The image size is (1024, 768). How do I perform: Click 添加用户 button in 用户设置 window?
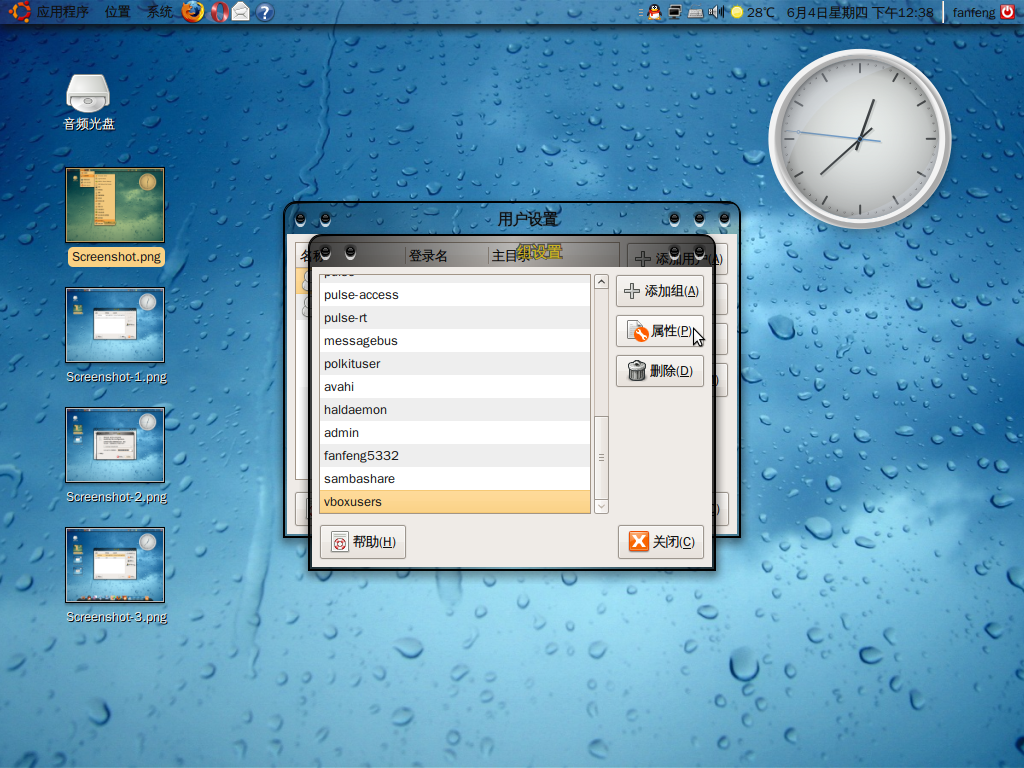(x=676, y=259)
